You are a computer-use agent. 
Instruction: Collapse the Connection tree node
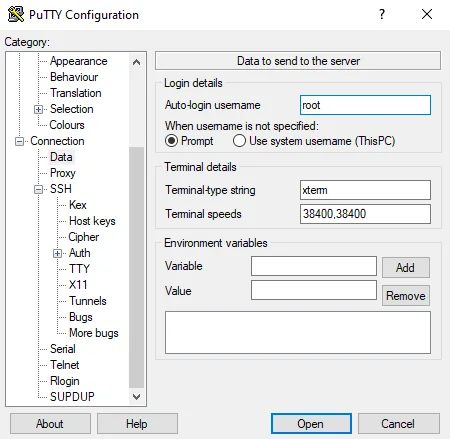pyautogui.click(x=19, y=141)
